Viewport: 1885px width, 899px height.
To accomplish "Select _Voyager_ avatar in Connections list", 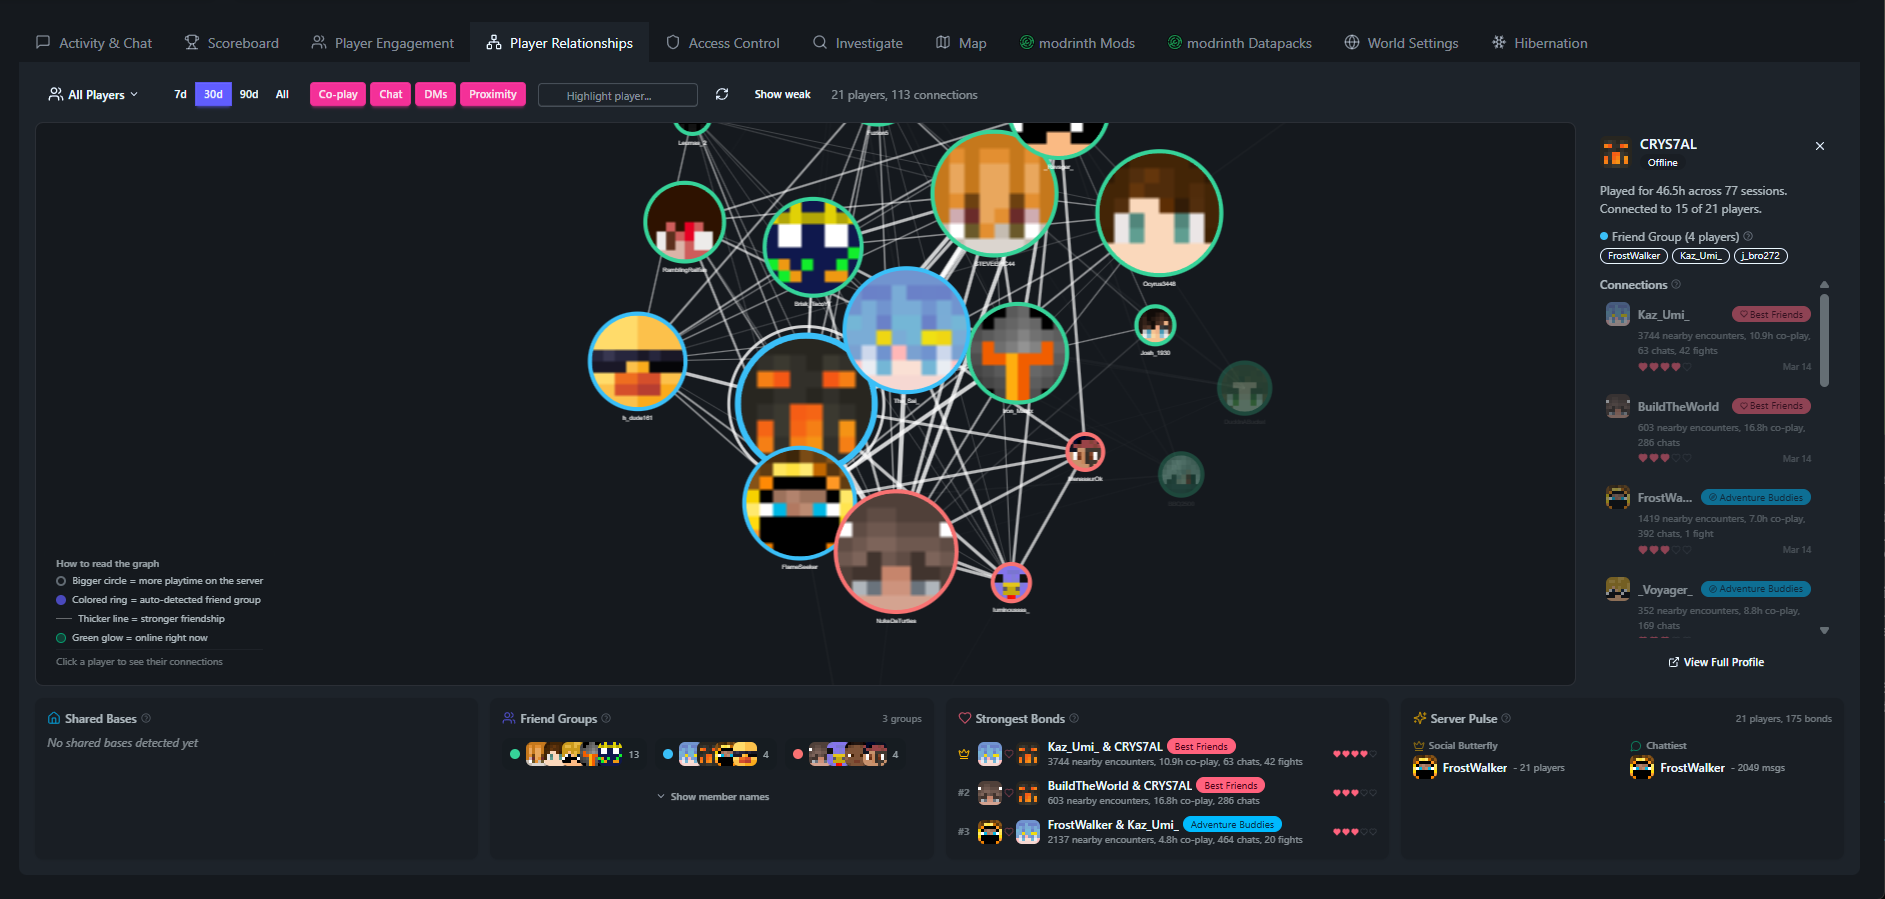I will [x=1617, y=589].
